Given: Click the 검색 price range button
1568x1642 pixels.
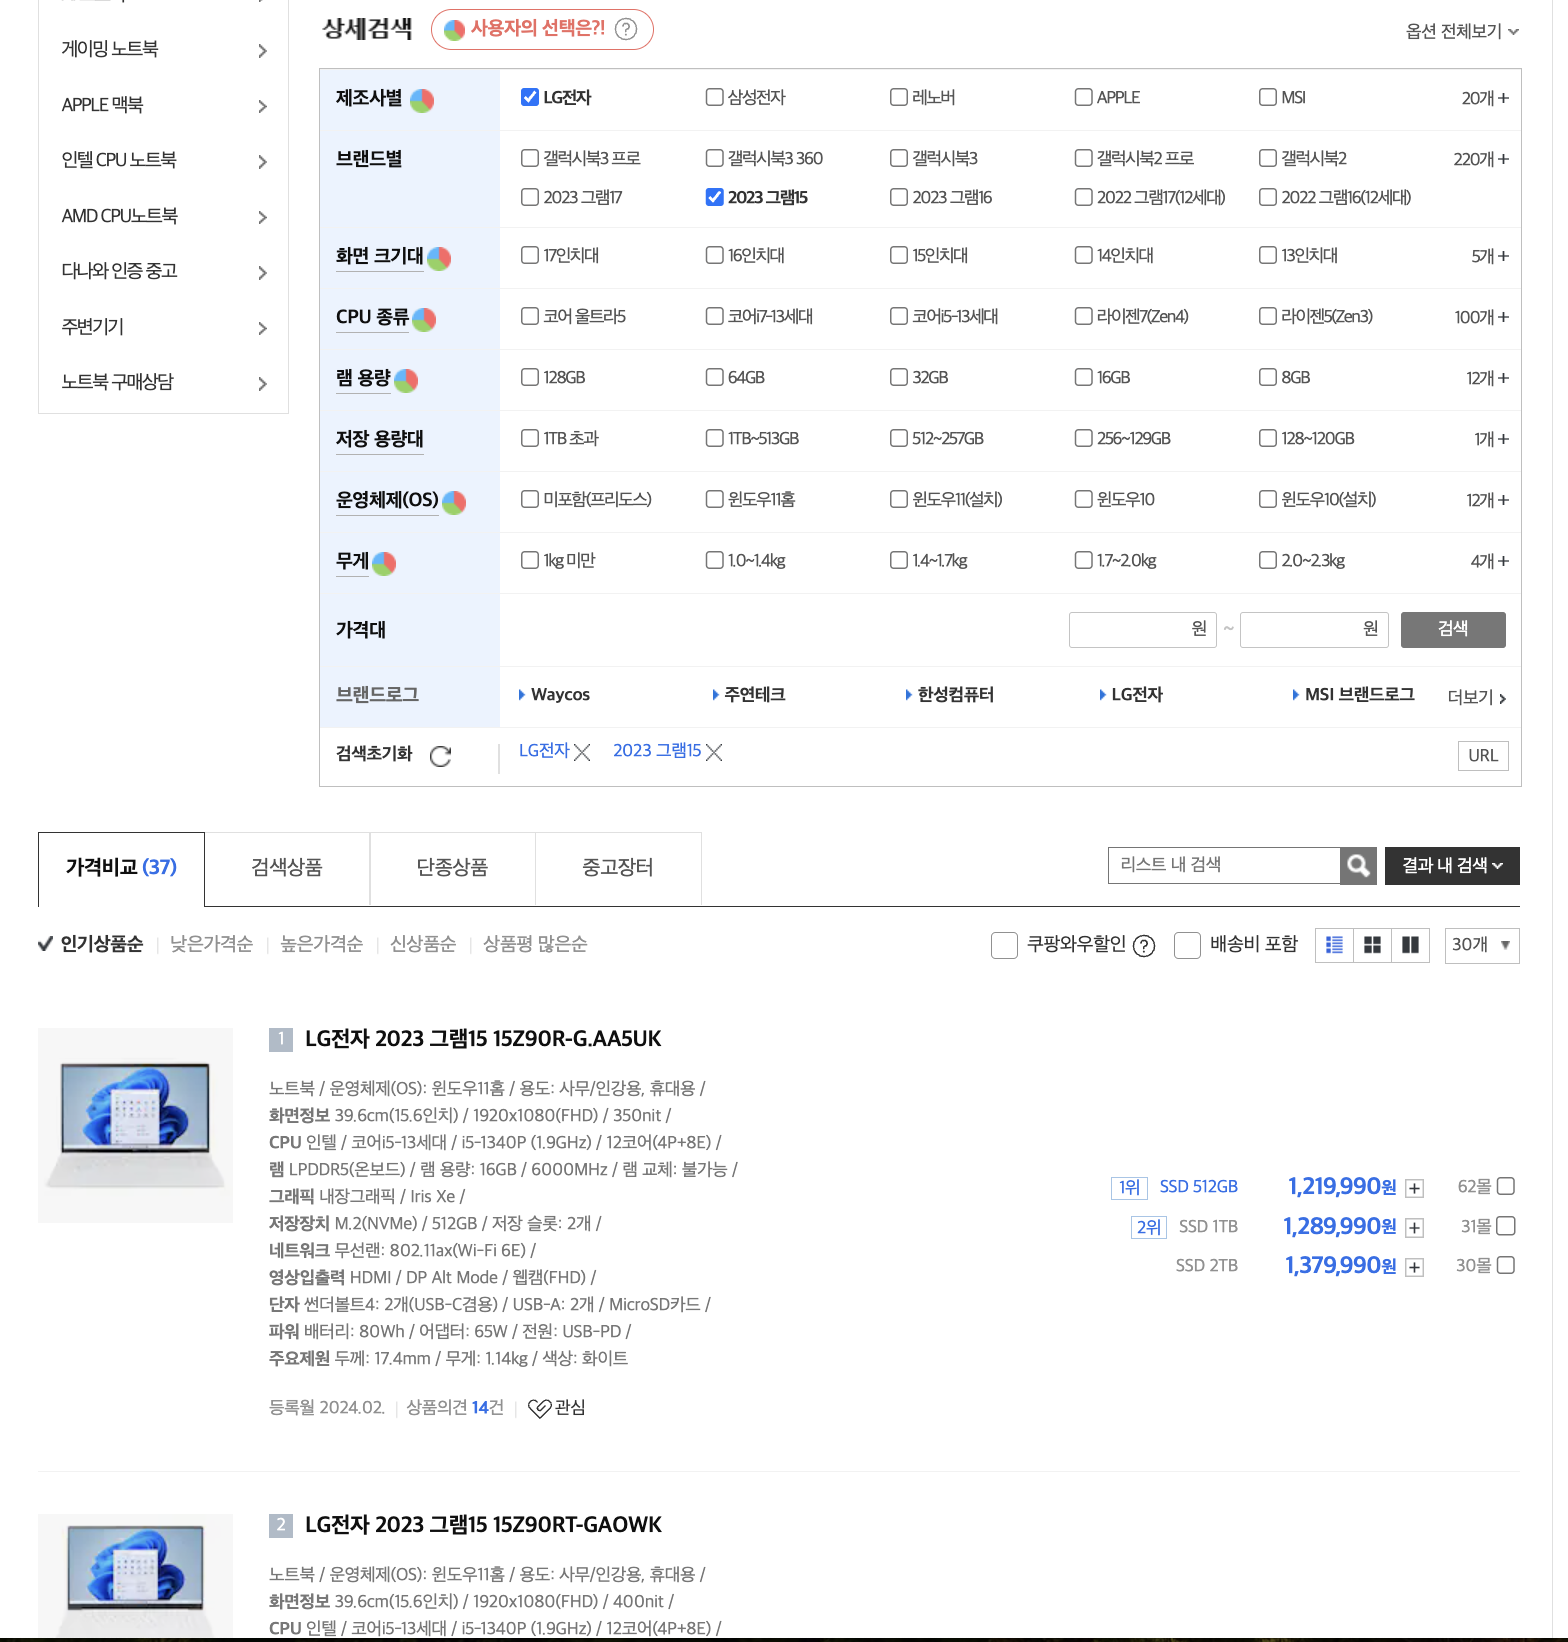Looking at the screenshot, I should coord(1453,629).
